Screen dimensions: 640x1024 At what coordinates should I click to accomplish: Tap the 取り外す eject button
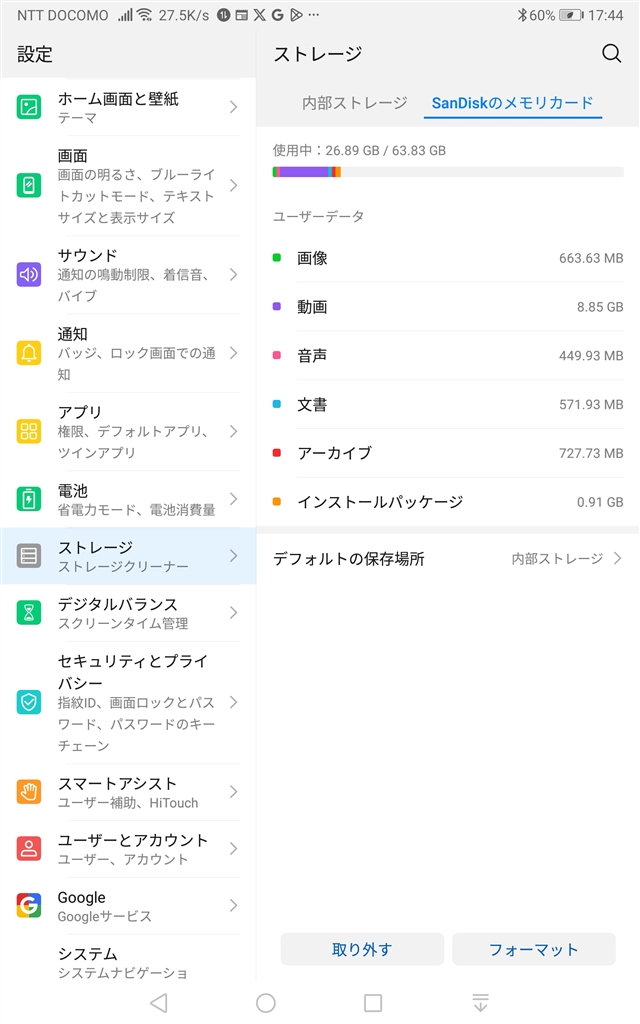click(x=362, y=949)
